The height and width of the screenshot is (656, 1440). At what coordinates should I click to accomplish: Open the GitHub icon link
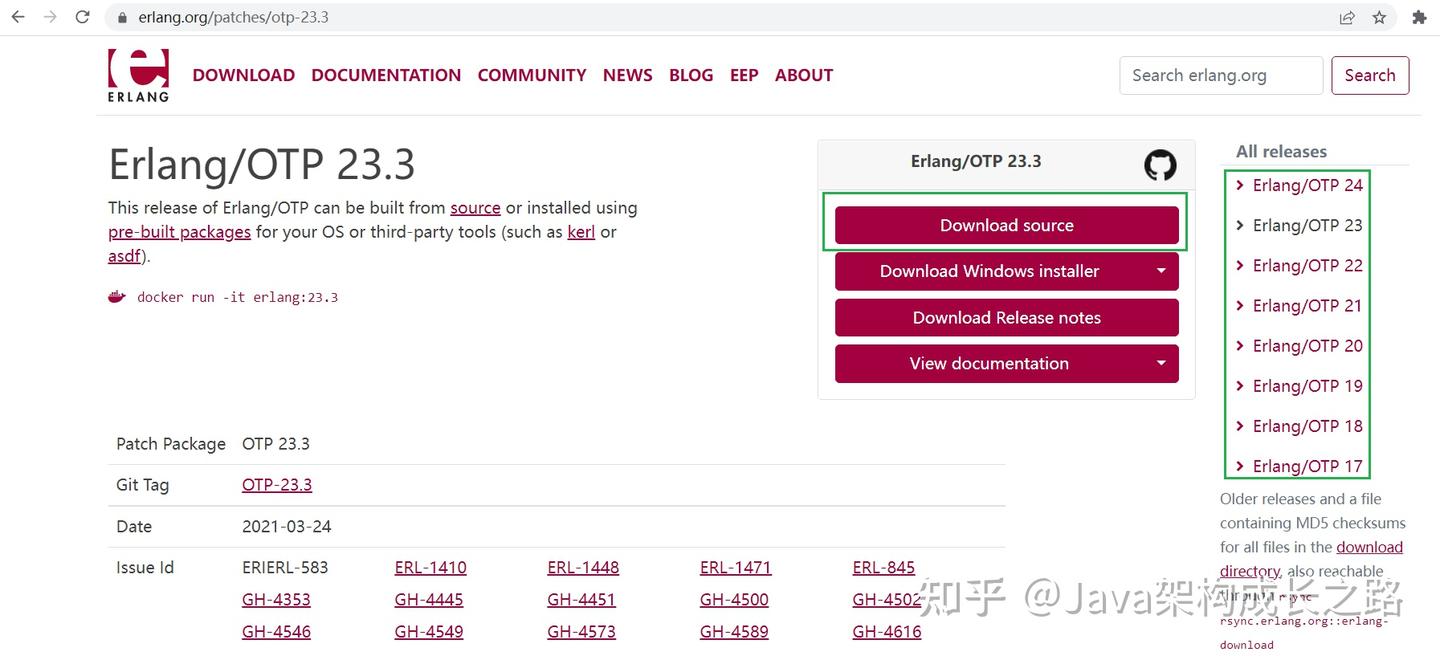(1160, 165)
